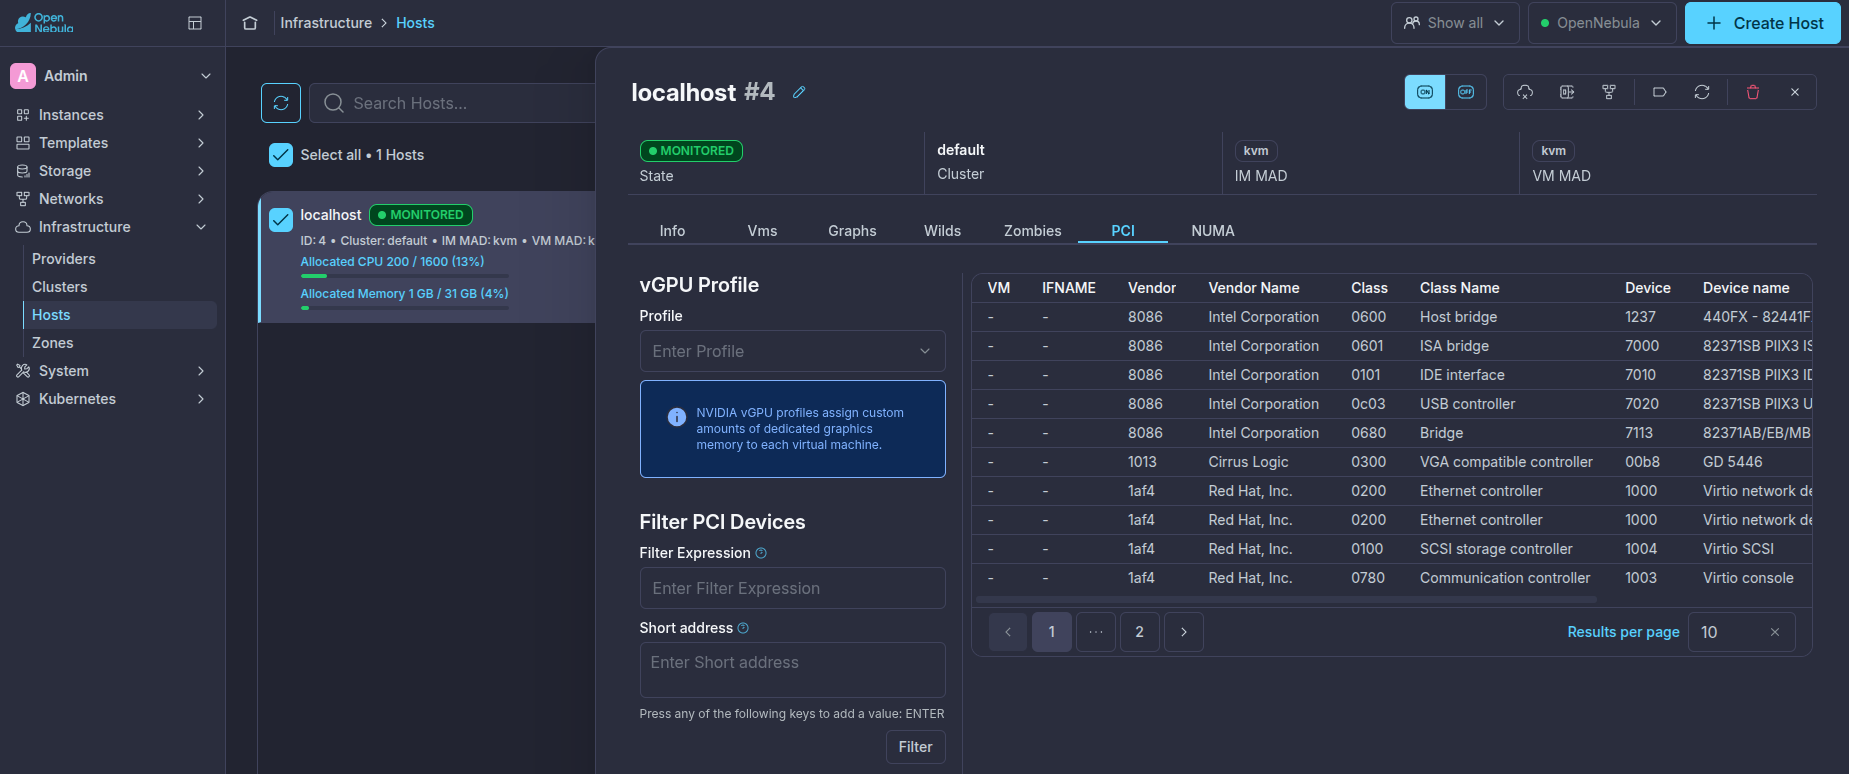Switch to the Info tab
1849x774 pixels.
[x=672, y=231]
